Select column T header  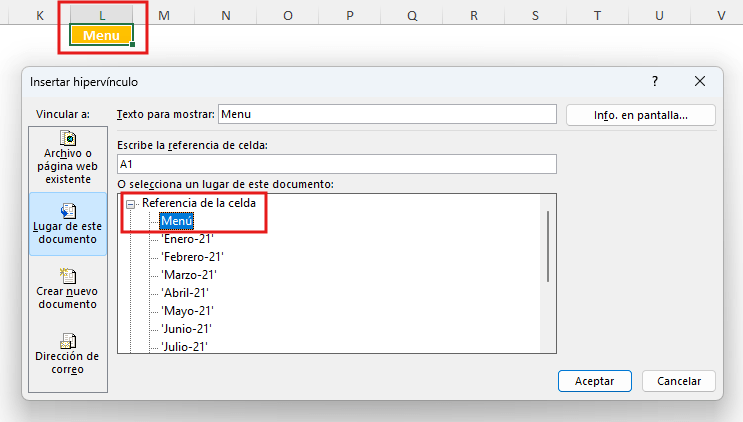click(598, 16)
